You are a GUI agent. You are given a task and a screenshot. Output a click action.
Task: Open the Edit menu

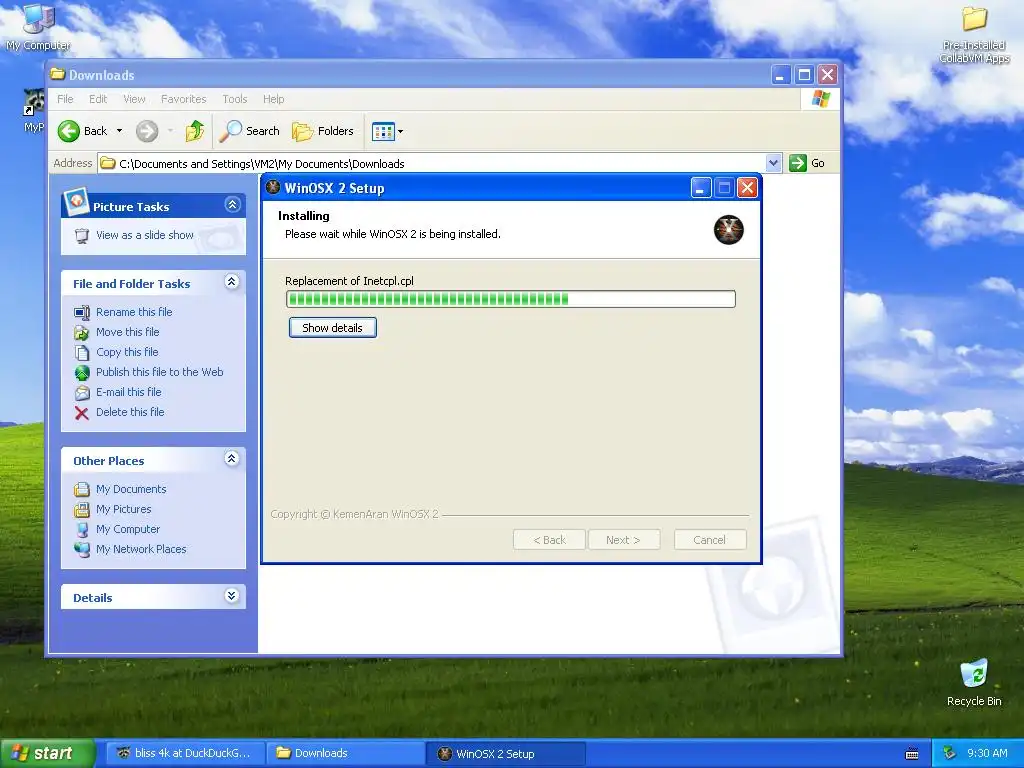98,99
